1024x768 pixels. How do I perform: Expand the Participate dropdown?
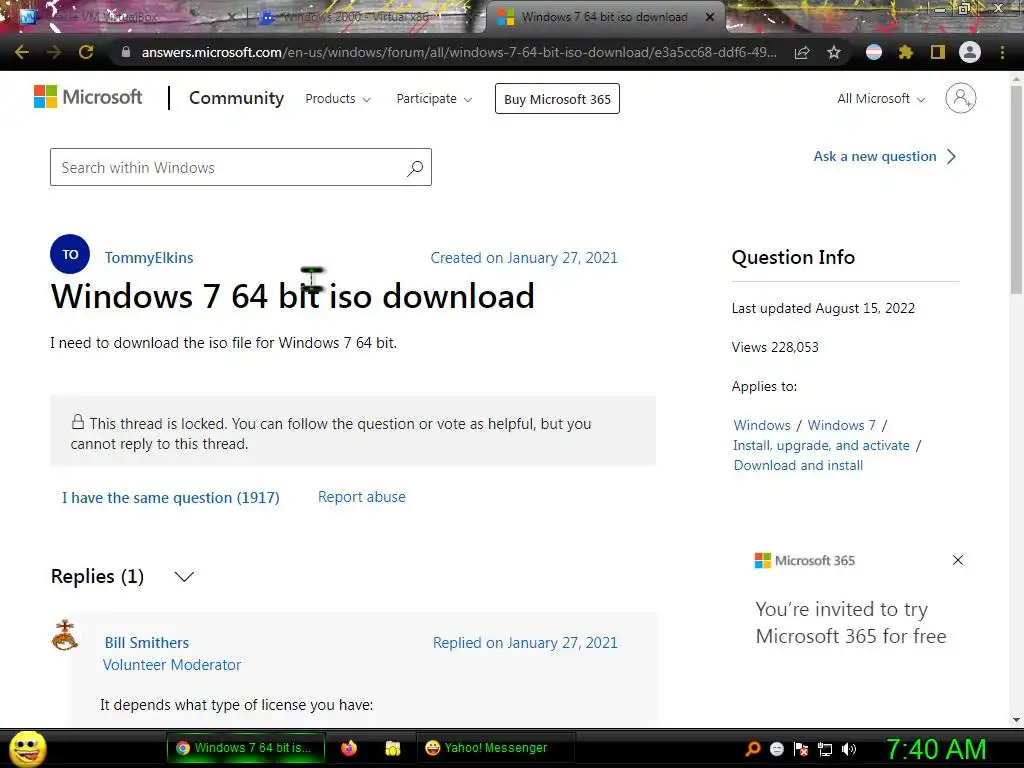click(434, 99)
